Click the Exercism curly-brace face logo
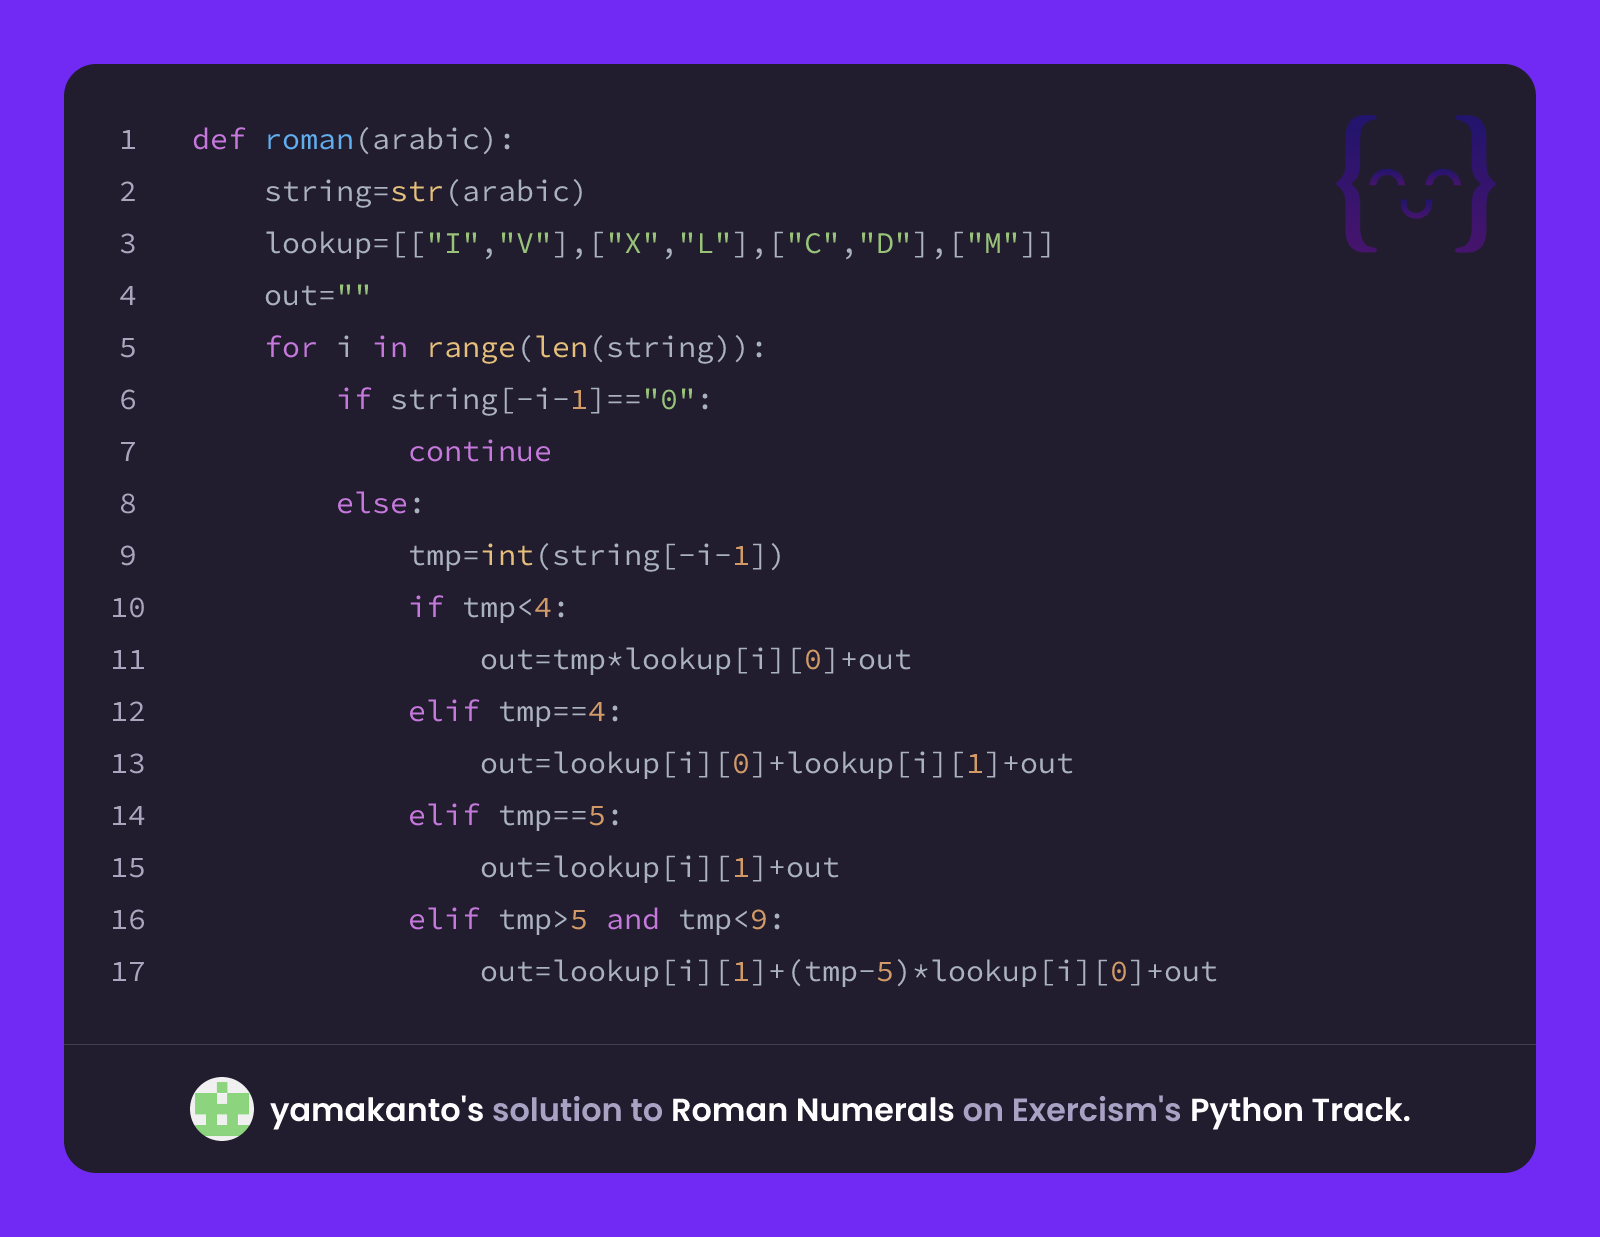Image resolution: width=1600 pixels, height=1237 pixels. pyautogui.click(x=1416, y=184)
